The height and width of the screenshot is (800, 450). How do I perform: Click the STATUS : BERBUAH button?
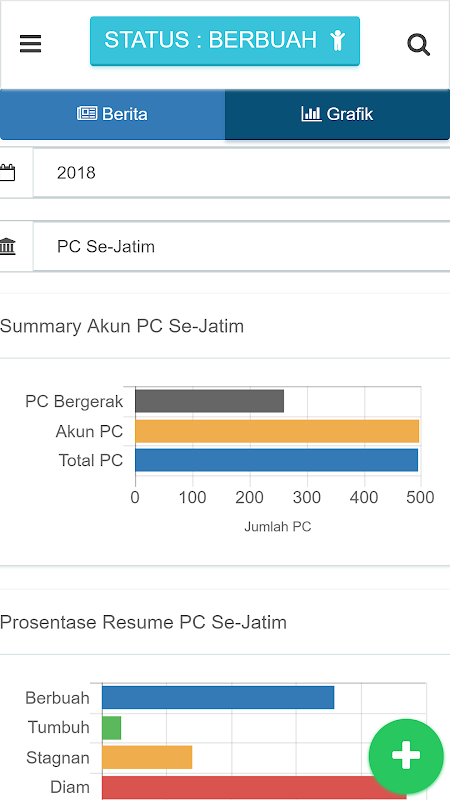225,41
